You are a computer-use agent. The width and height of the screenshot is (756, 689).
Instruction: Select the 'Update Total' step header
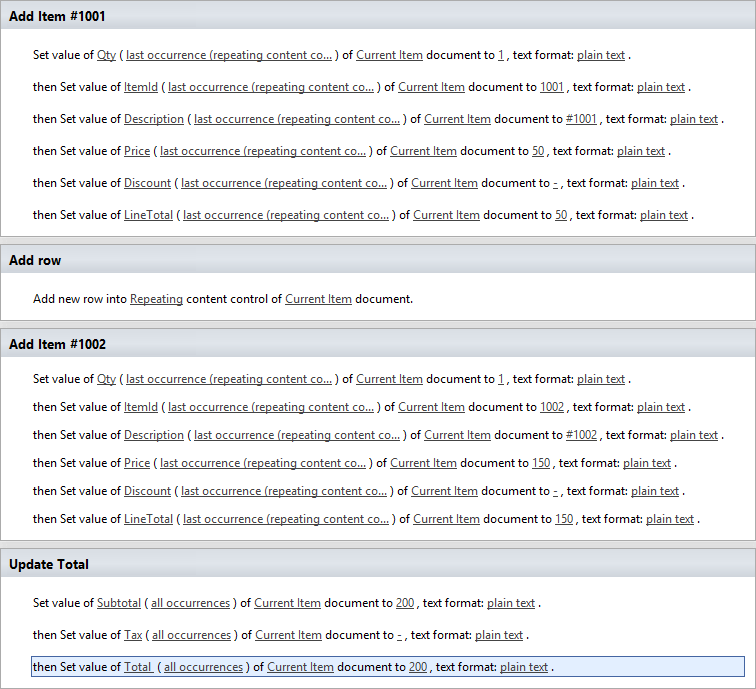point(378,564)
